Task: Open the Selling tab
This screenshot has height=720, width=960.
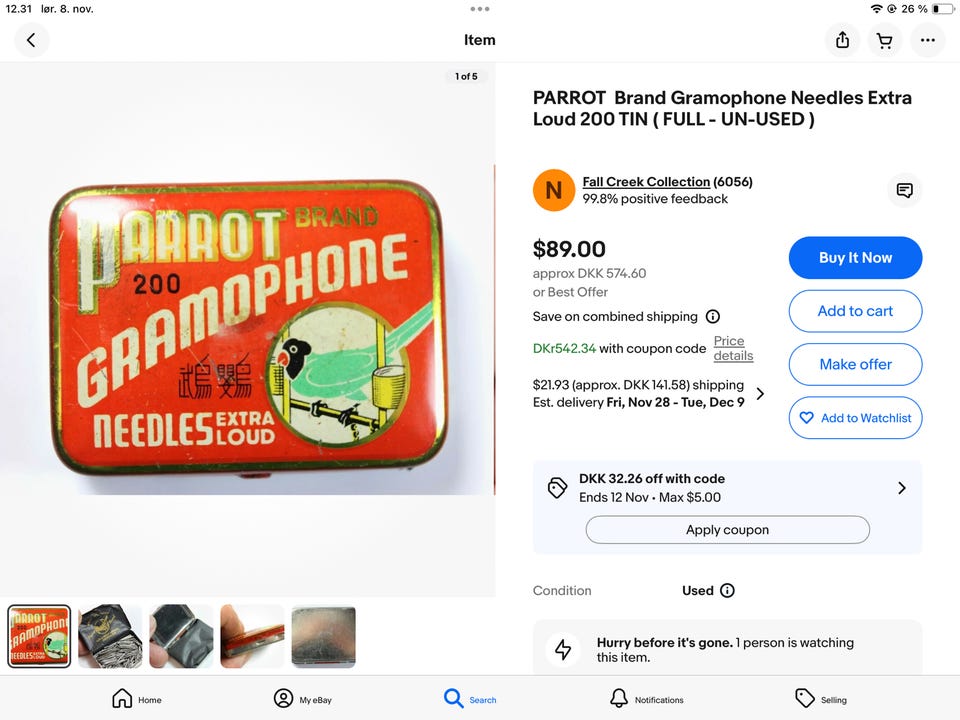Action: click(x=820, y=699)
